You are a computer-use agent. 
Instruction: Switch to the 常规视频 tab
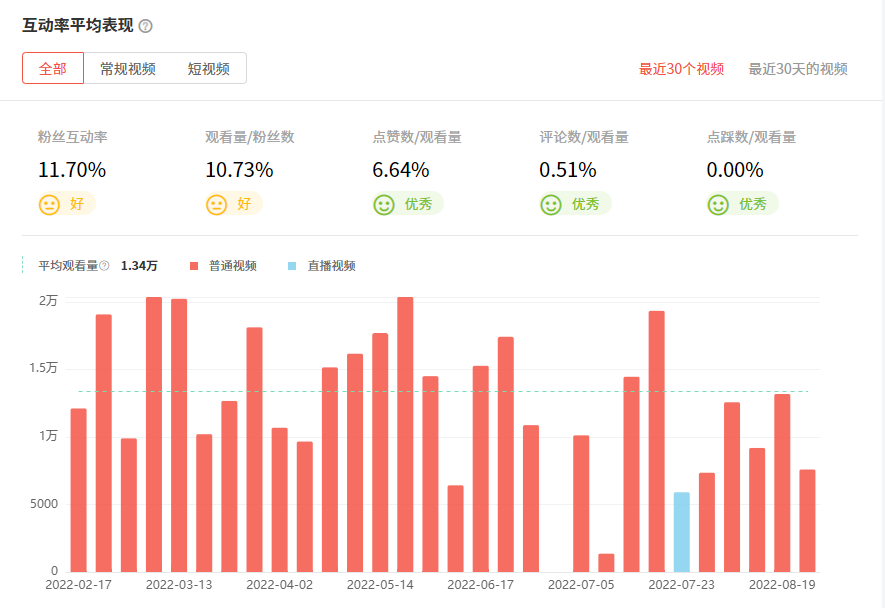[x=127, y=69]
